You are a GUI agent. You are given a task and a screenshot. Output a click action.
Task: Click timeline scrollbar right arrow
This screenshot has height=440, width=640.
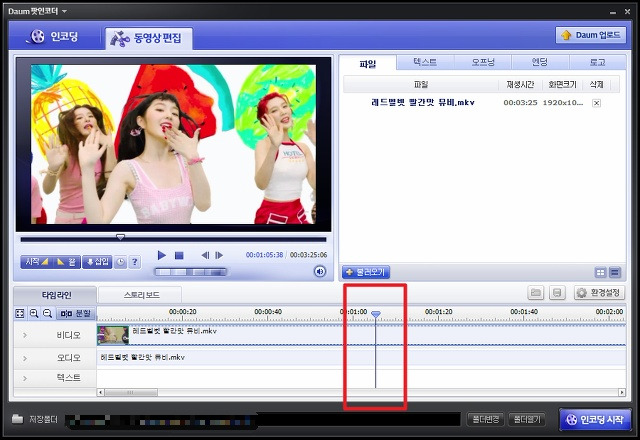point(622,393)
